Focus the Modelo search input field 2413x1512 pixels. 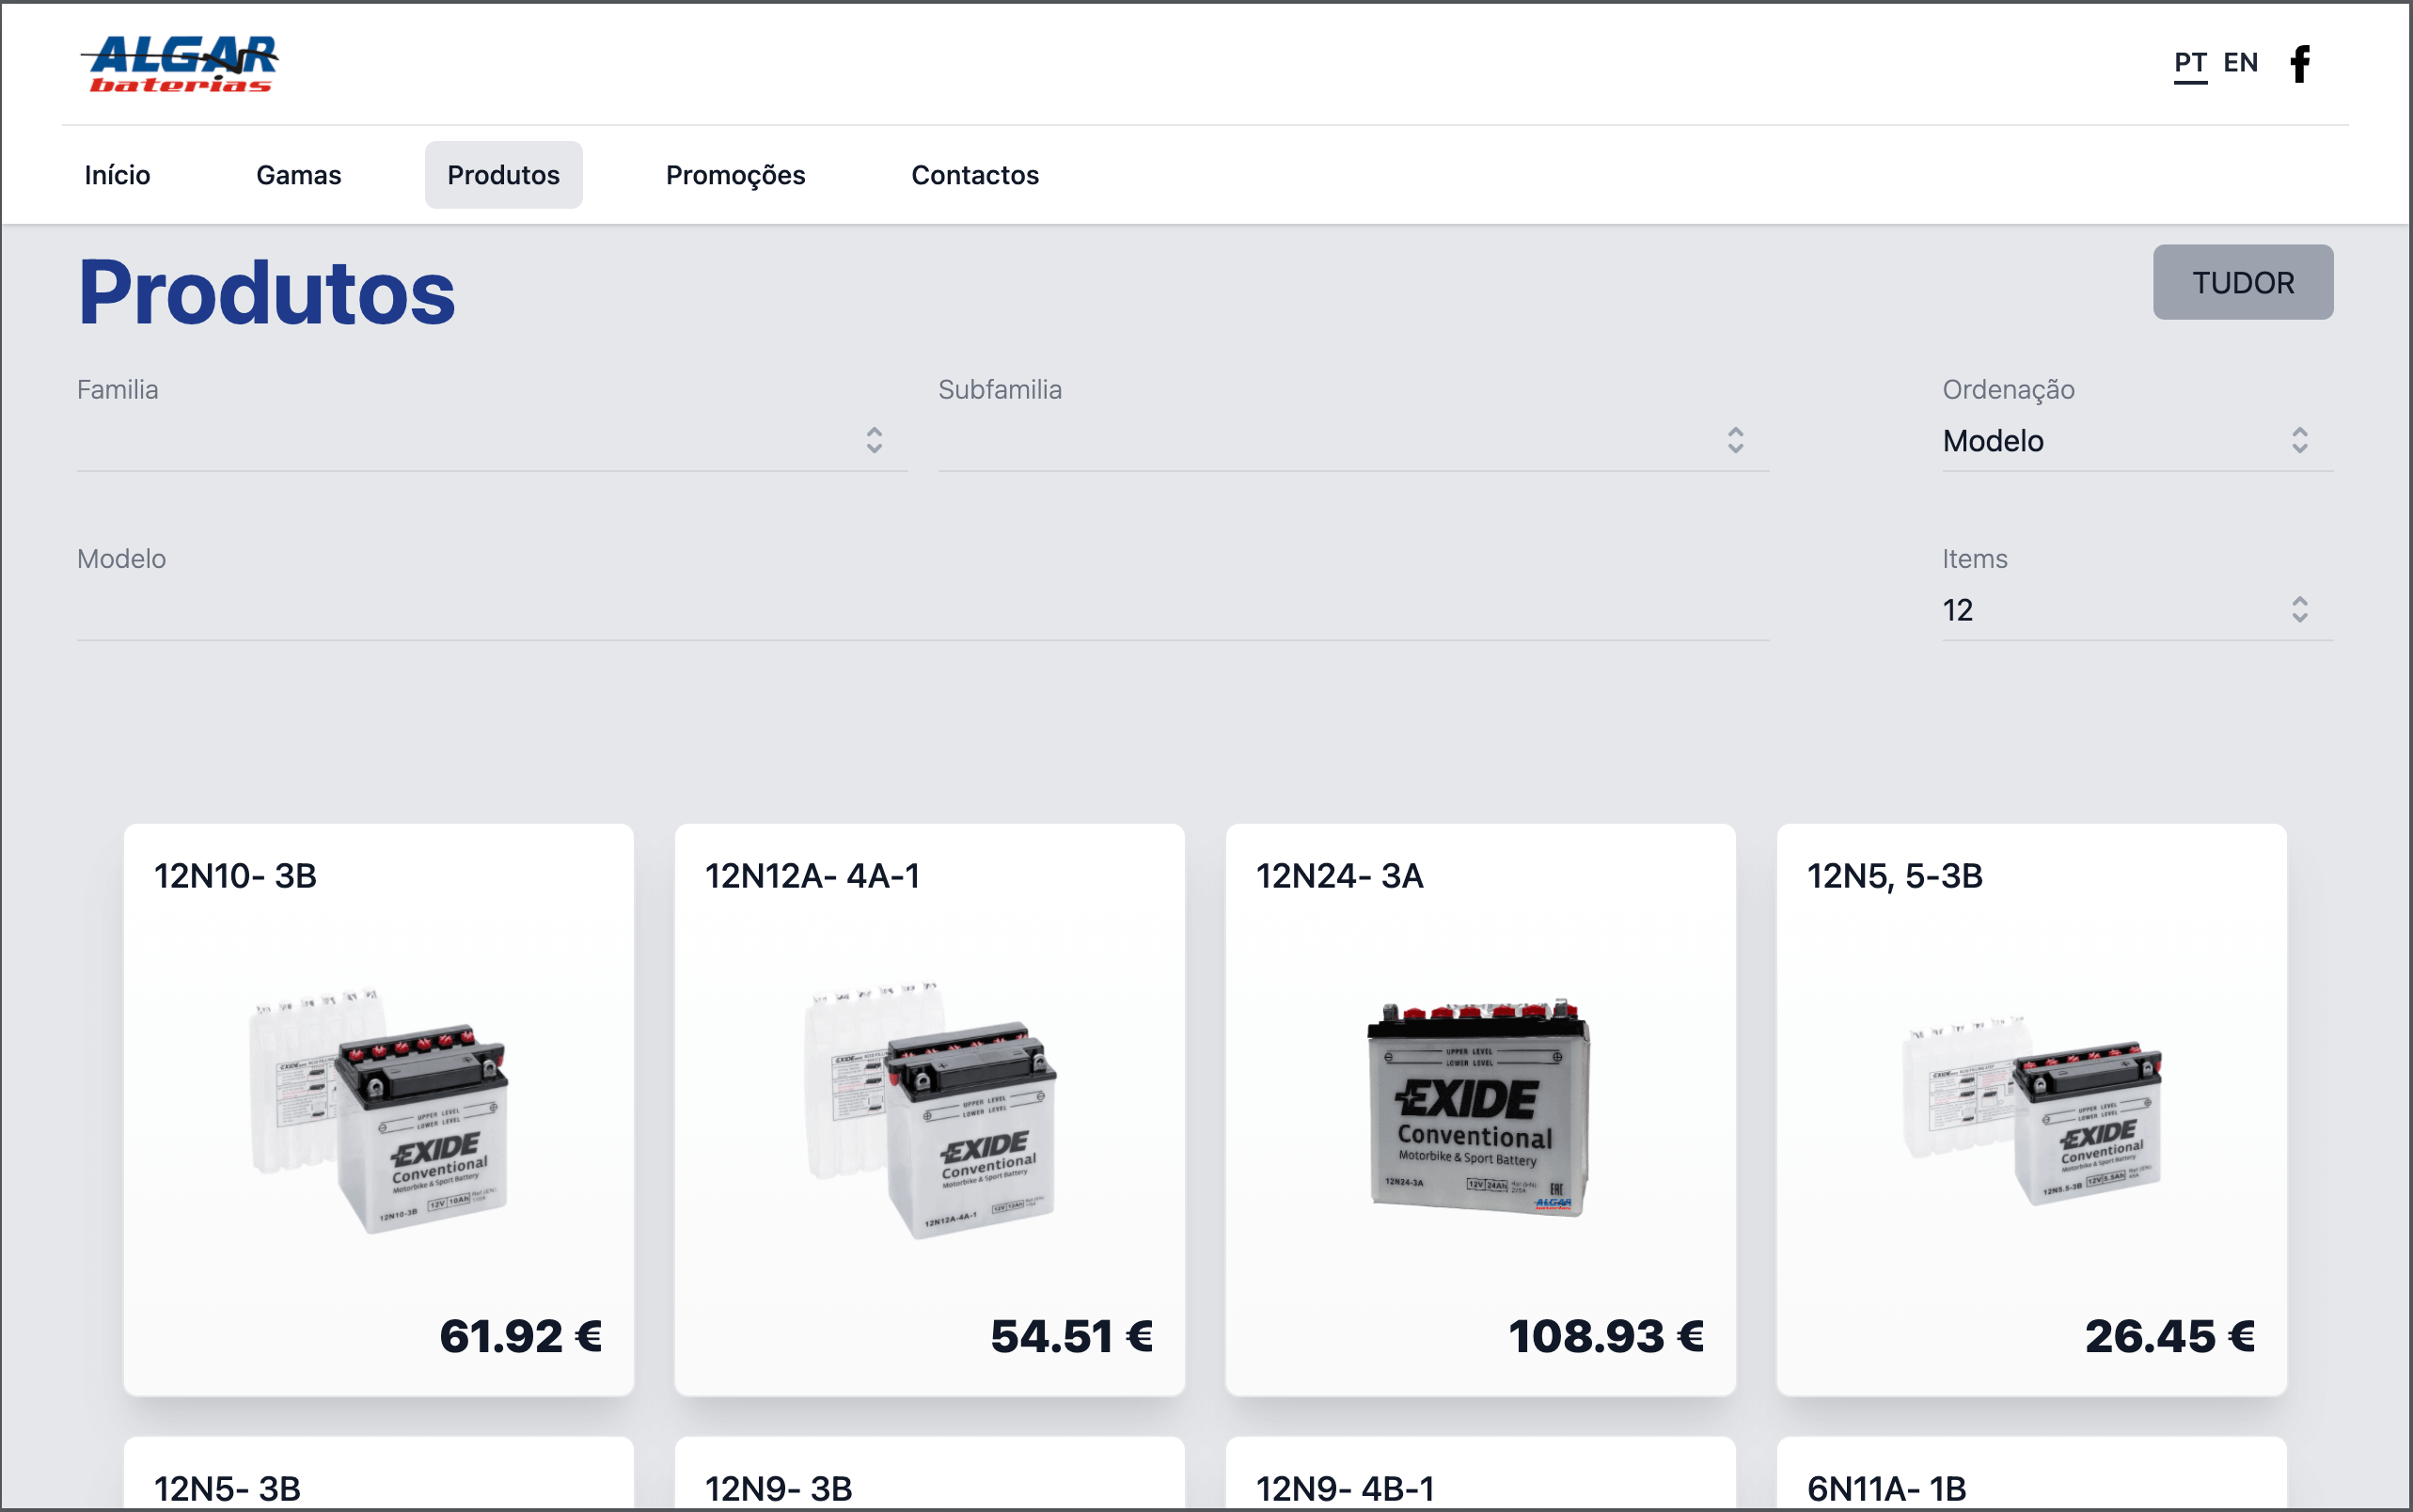(x=923, y=610)
